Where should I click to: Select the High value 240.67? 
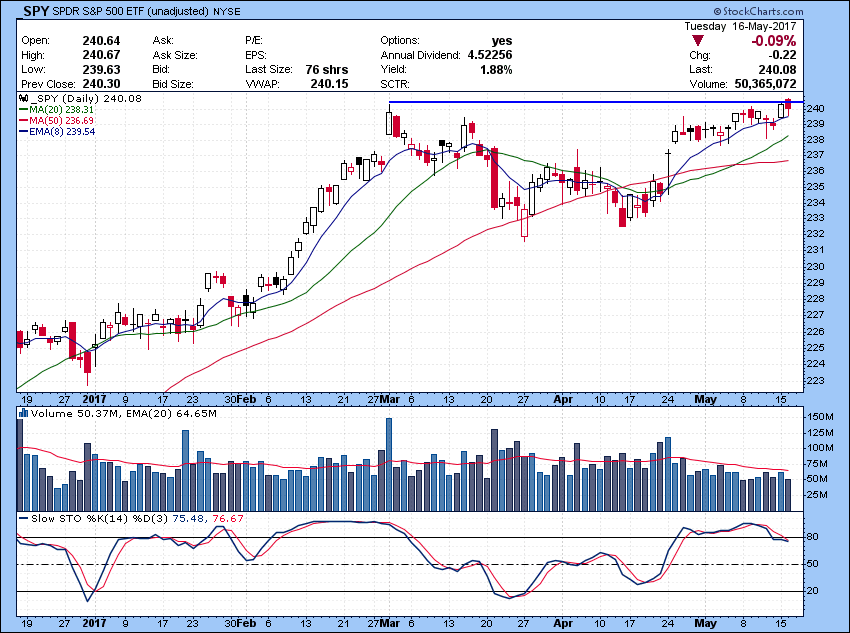(101, 55)
